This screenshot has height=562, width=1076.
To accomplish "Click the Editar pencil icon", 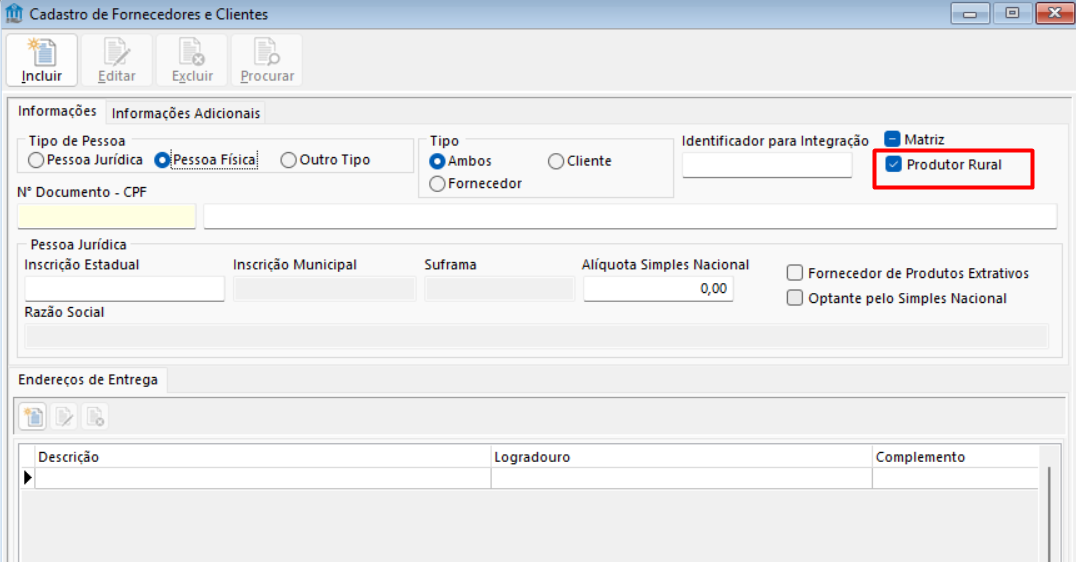I will click(117, 52).
